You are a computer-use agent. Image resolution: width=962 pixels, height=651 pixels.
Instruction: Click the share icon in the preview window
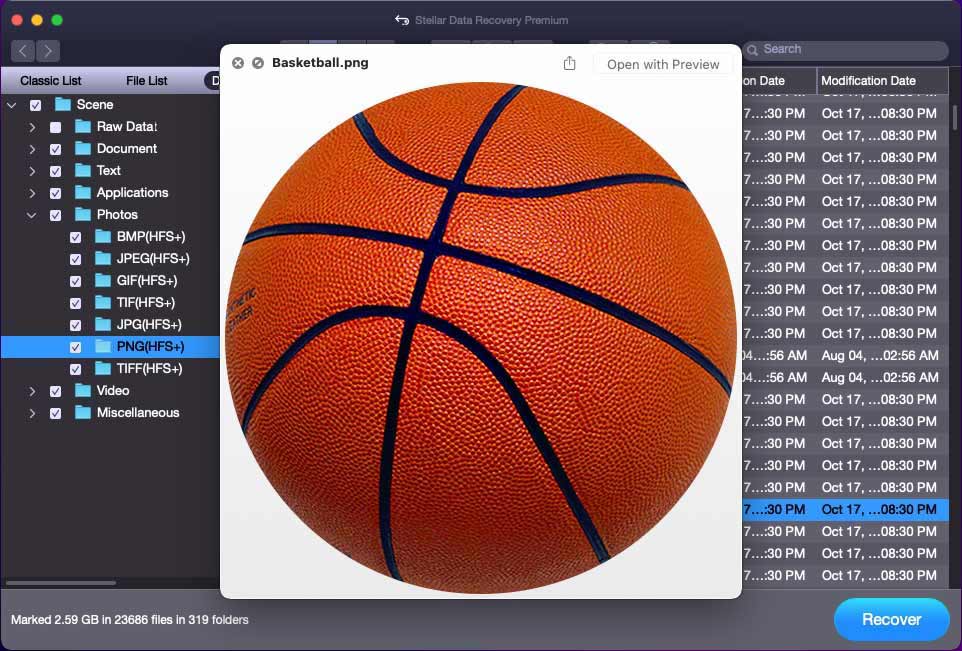point(569,63)
